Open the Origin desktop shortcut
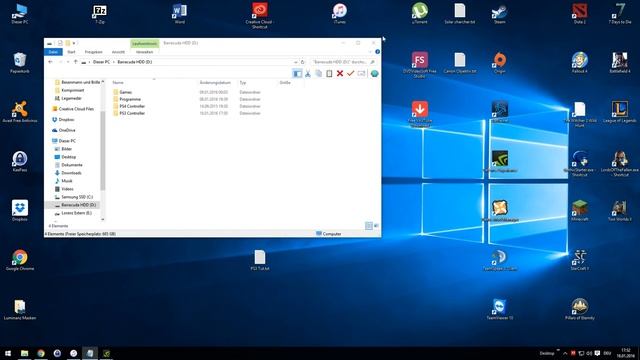640x360 pixels. (x=500, y=63)
